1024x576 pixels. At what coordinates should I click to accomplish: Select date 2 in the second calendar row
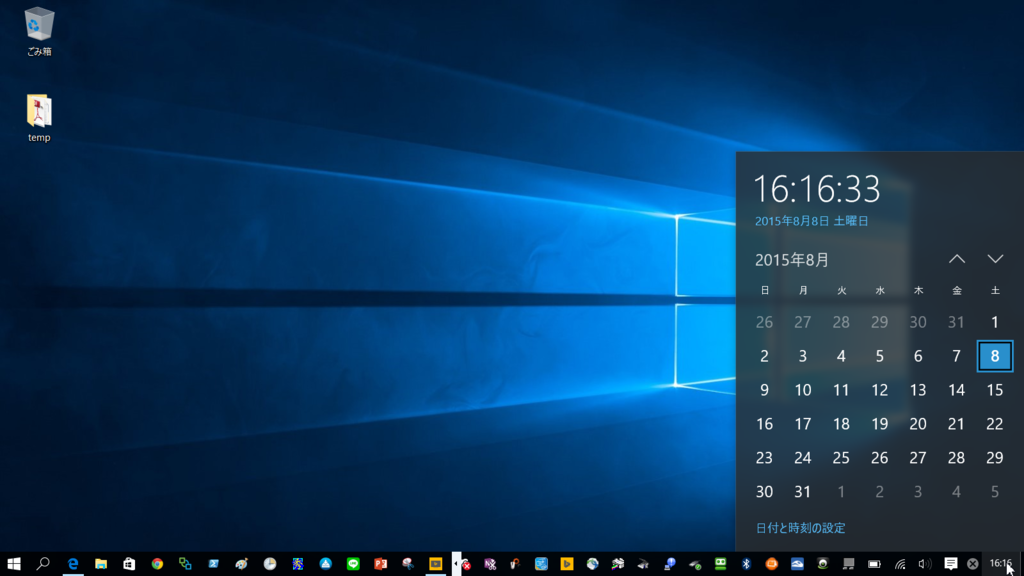coord(764,356)
